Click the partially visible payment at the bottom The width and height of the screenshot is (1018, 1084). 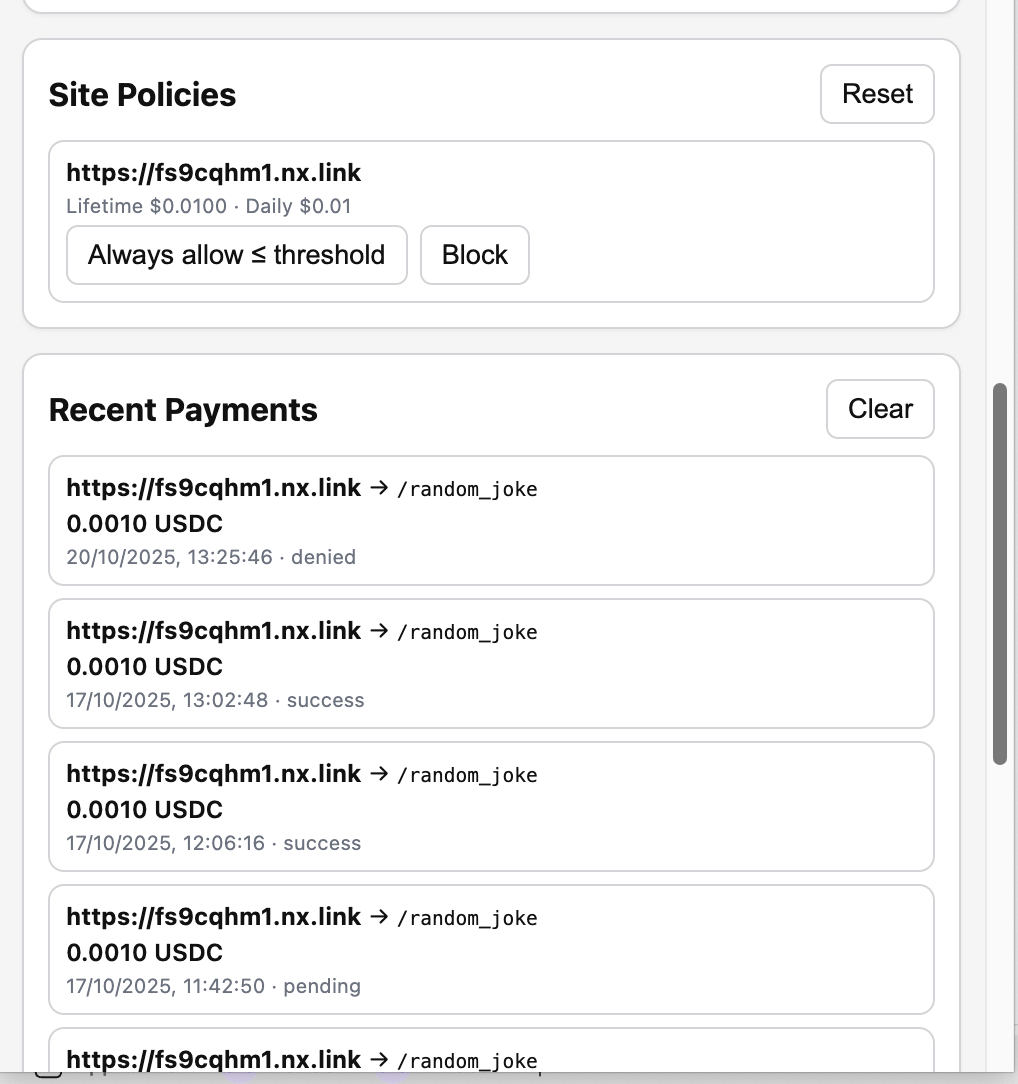click(x=491, y=1056)
